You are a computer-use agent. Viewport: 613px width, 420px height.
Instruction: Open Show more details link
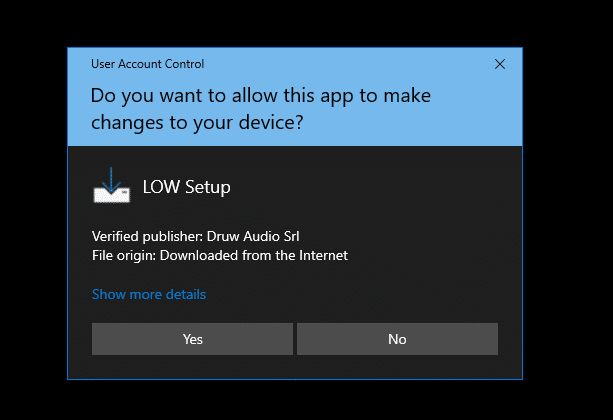pyautogui.click(x=149, y=294)
